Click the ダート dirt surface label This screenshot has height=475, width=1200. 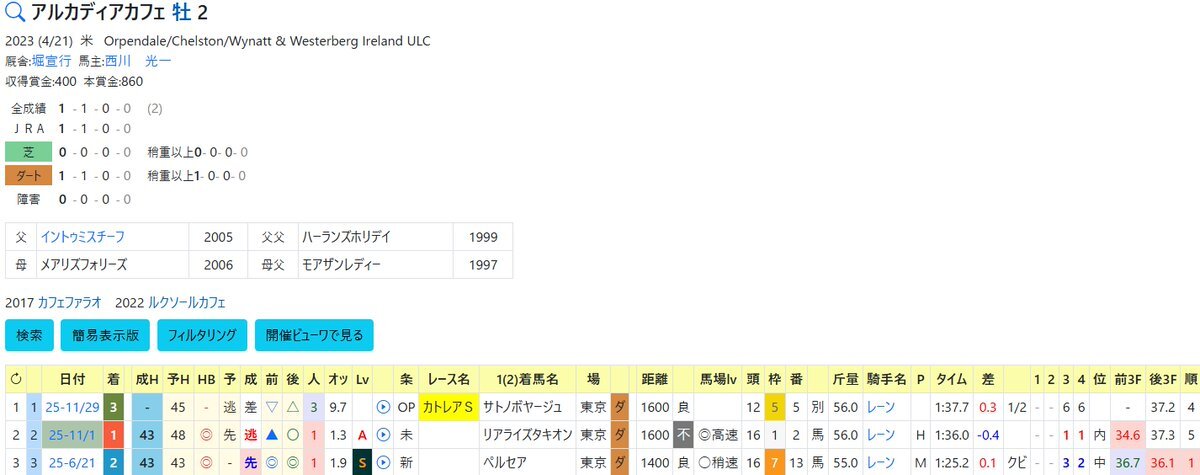(x=28, y=176)
